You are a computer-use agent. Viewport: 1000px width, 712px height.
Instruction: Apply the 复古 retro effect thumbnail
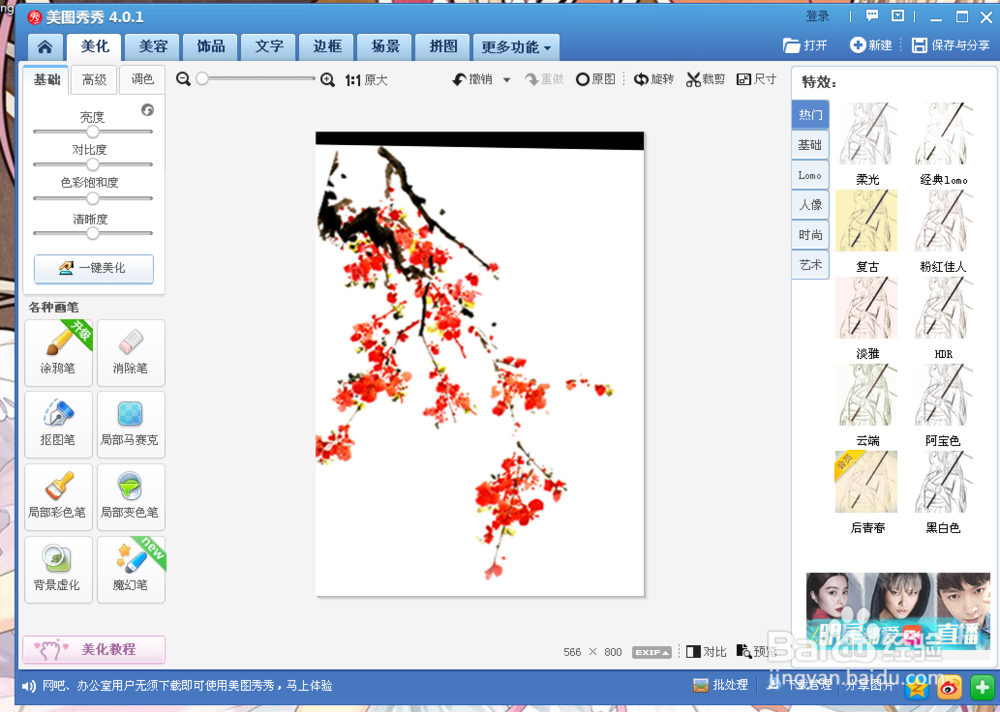coord(867,221)
